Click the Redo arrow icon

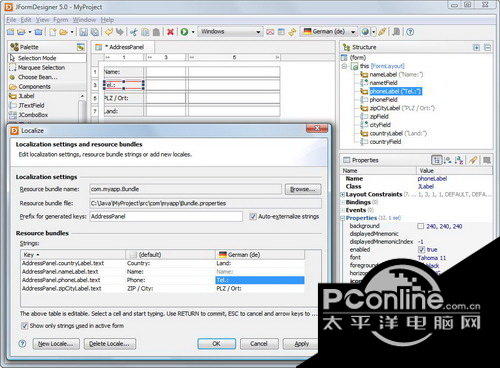tap(119, 32)
